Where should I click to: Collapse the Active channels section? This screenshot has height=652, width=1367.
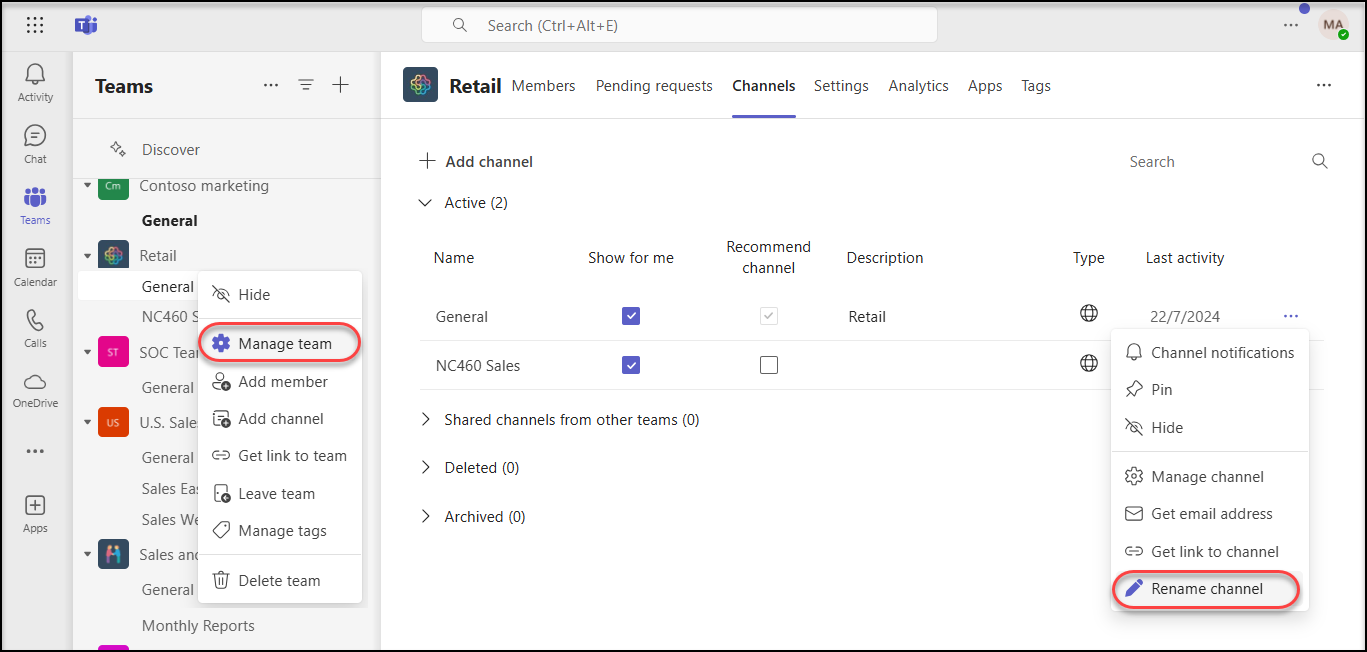[426, 203]
